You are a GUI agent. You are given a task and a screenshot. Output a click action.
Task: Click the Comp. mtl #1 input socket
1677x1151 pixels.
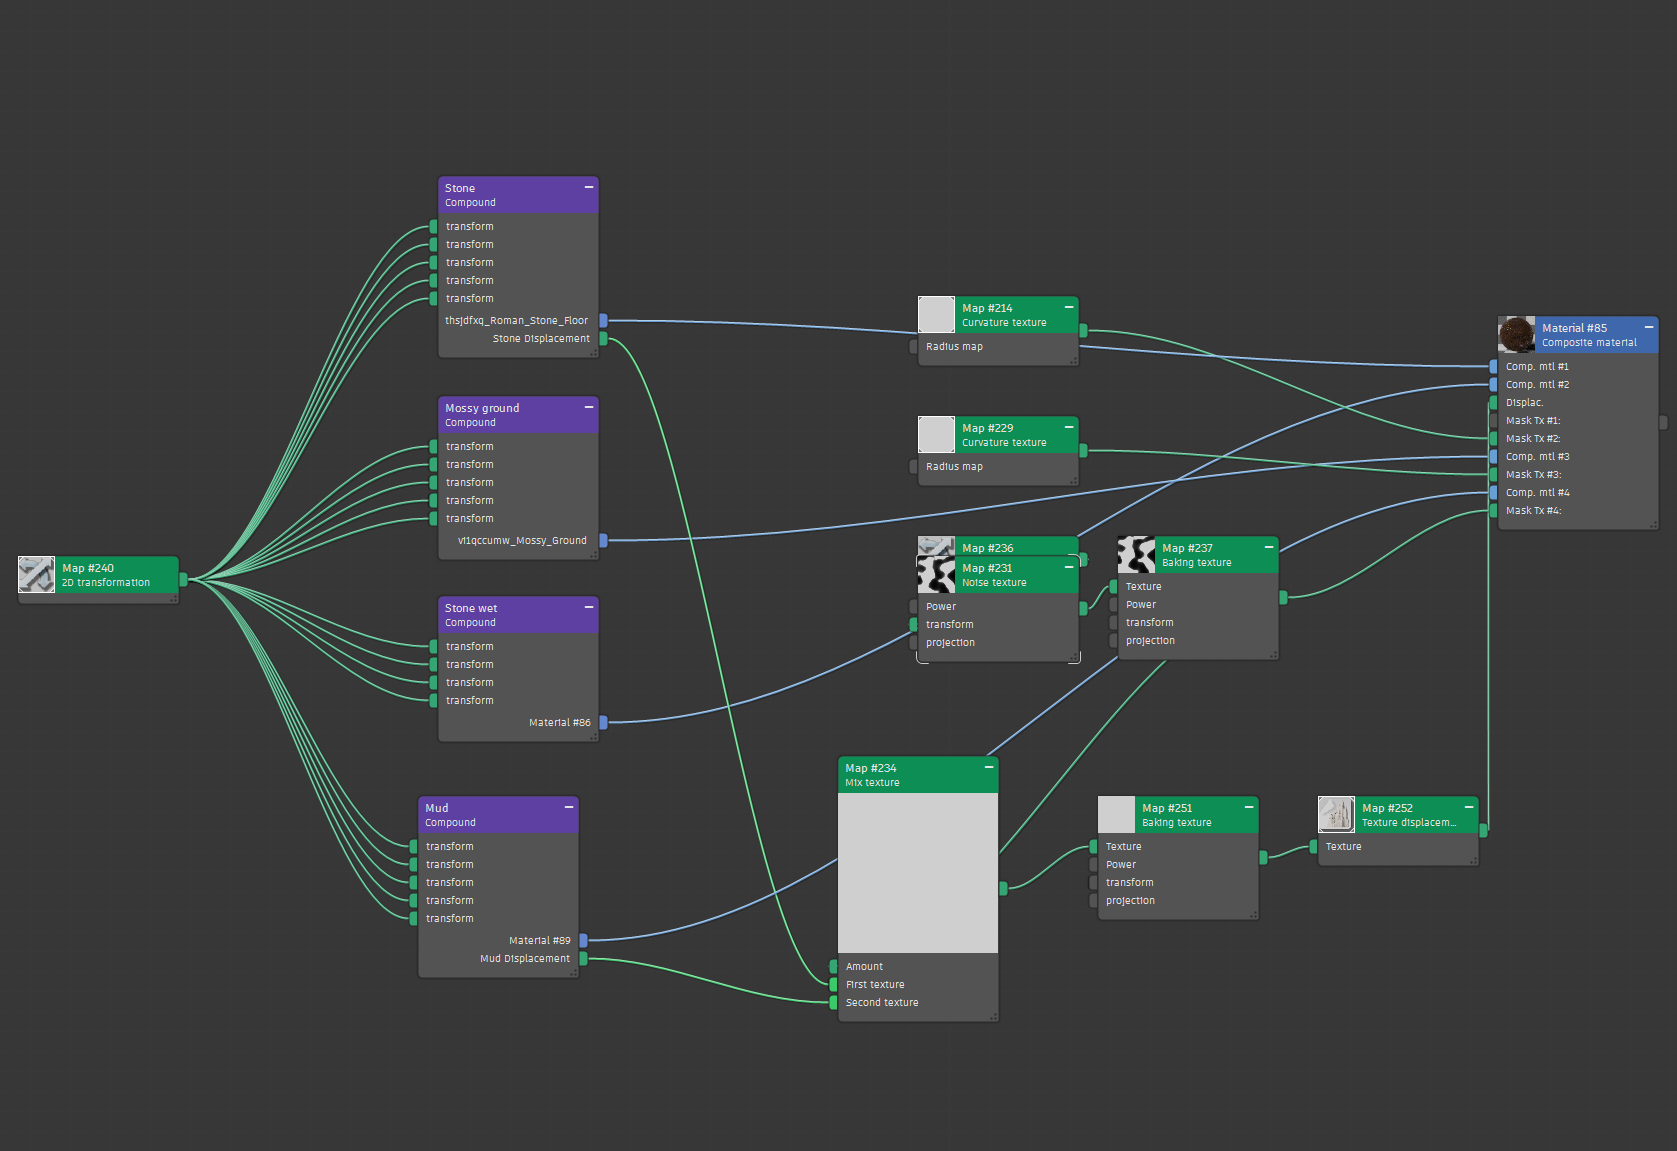point(1493,367)
